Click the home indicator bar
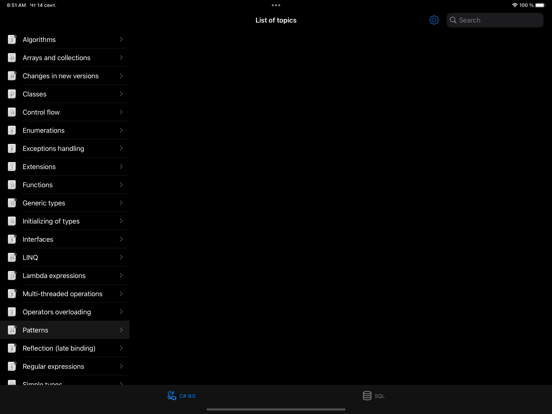Screen dimensions: 552x414 pos(276,409)
